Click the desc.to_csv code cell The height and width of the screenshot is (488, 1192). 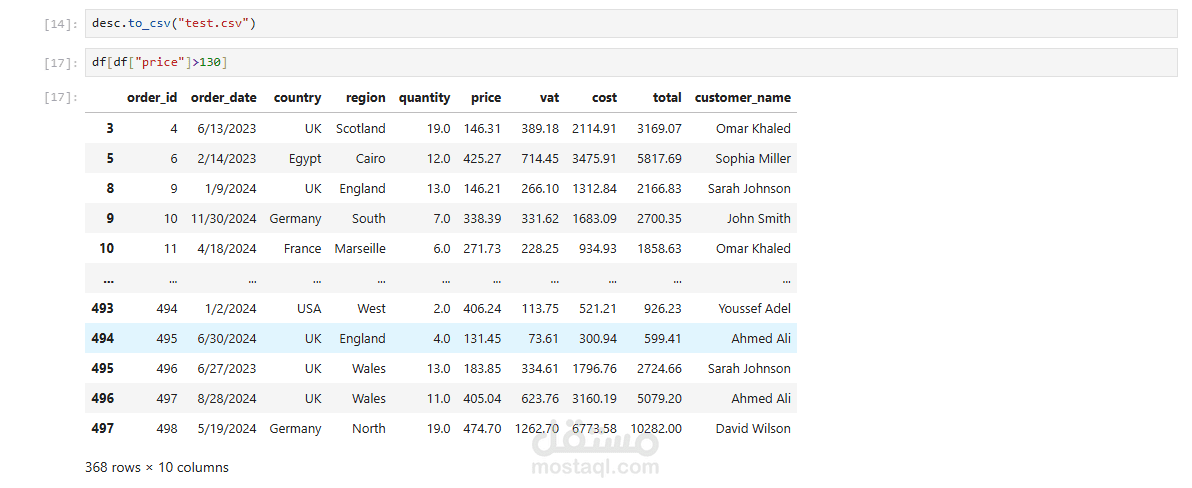click(631, 24)
